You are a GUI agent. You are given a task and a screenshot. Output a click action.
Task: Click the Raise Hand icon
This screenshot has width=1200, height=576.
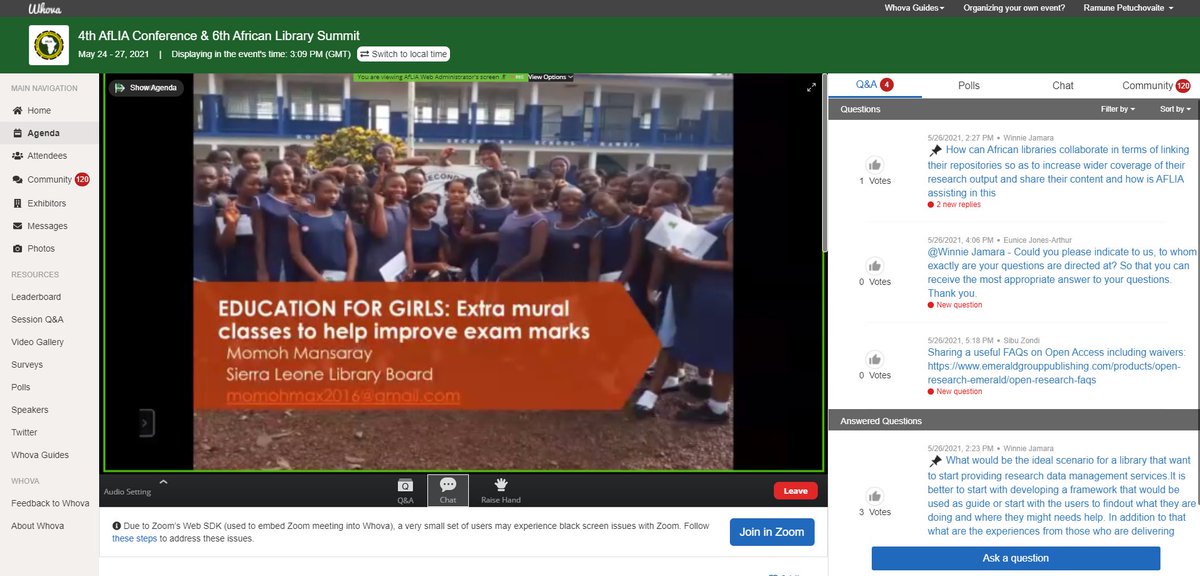tap(501, 490)
